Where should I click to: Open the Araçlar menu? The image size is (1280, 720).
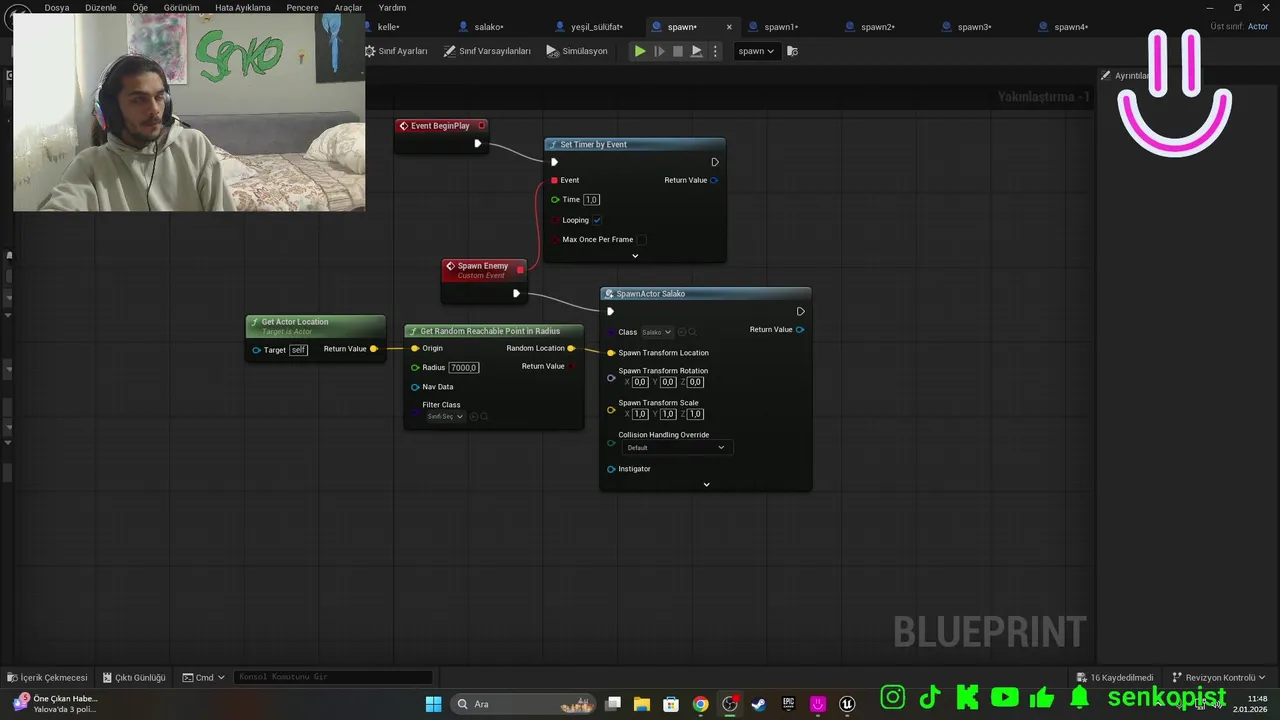348,7
